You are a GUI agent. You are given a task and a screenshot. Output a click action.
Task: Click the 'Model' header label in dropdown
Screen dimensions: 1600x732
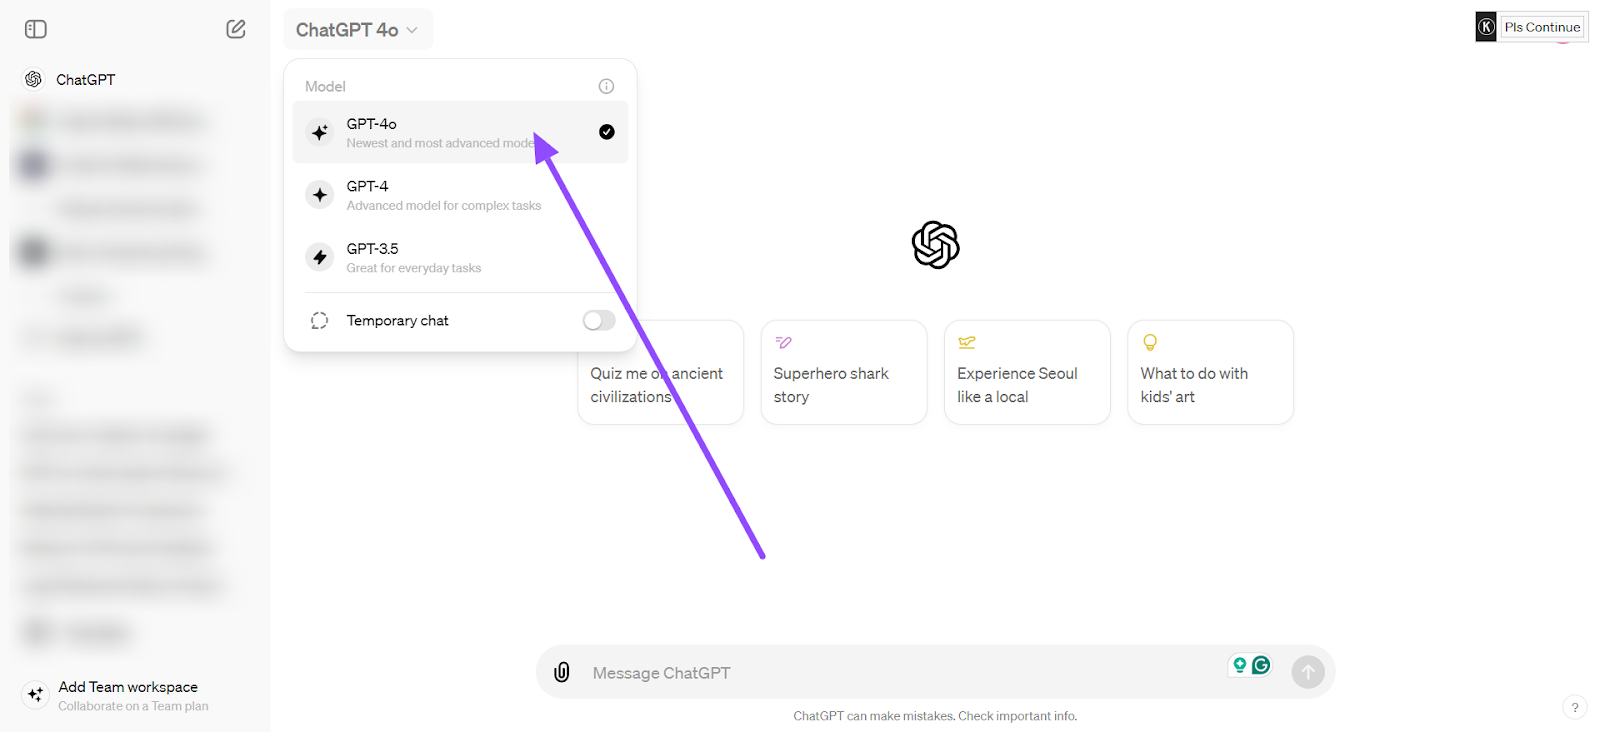click(x=325, y=87)
